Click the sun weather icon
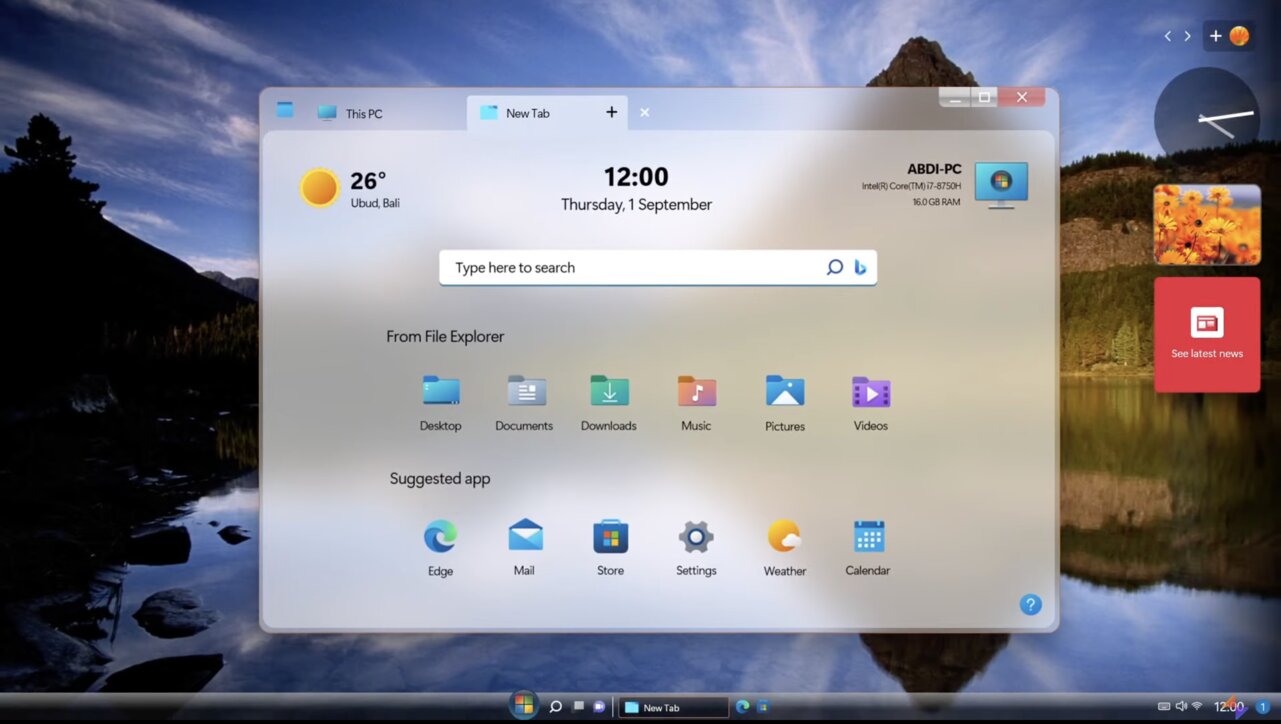Screen dimensions: 1281x724 319,187
